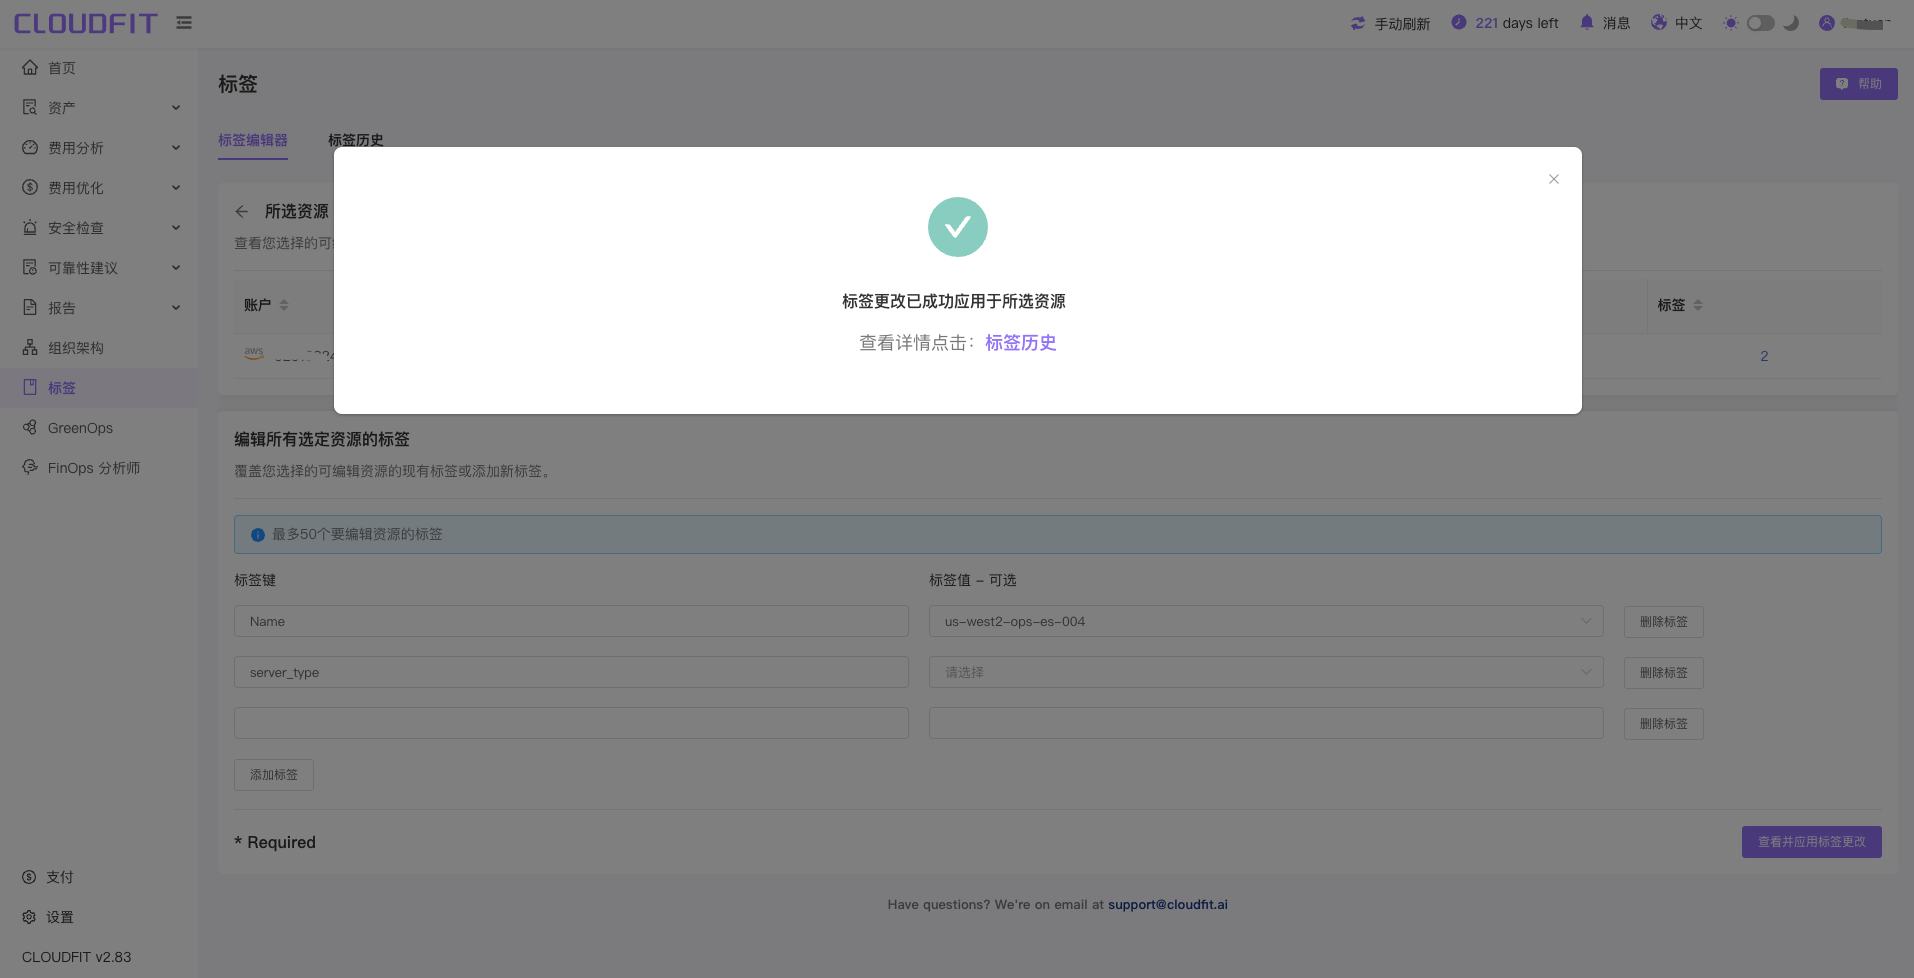Viewport: 1914px width, 978px height.
Task: Open the us-west2-ops-es-004 value dropdown
Action: 1266,621
